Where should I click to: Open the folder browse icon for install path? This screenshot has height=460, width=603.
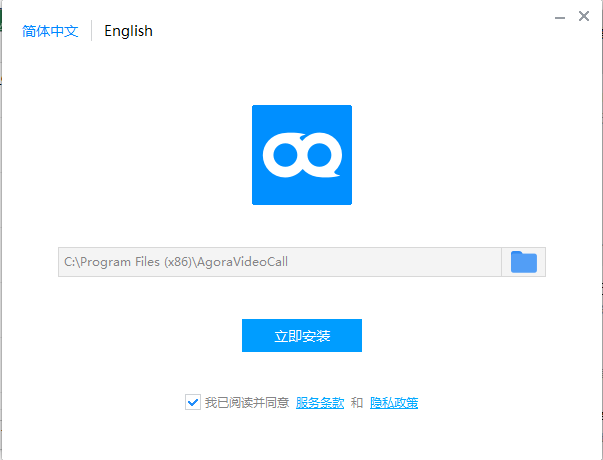tap(524, 262)
